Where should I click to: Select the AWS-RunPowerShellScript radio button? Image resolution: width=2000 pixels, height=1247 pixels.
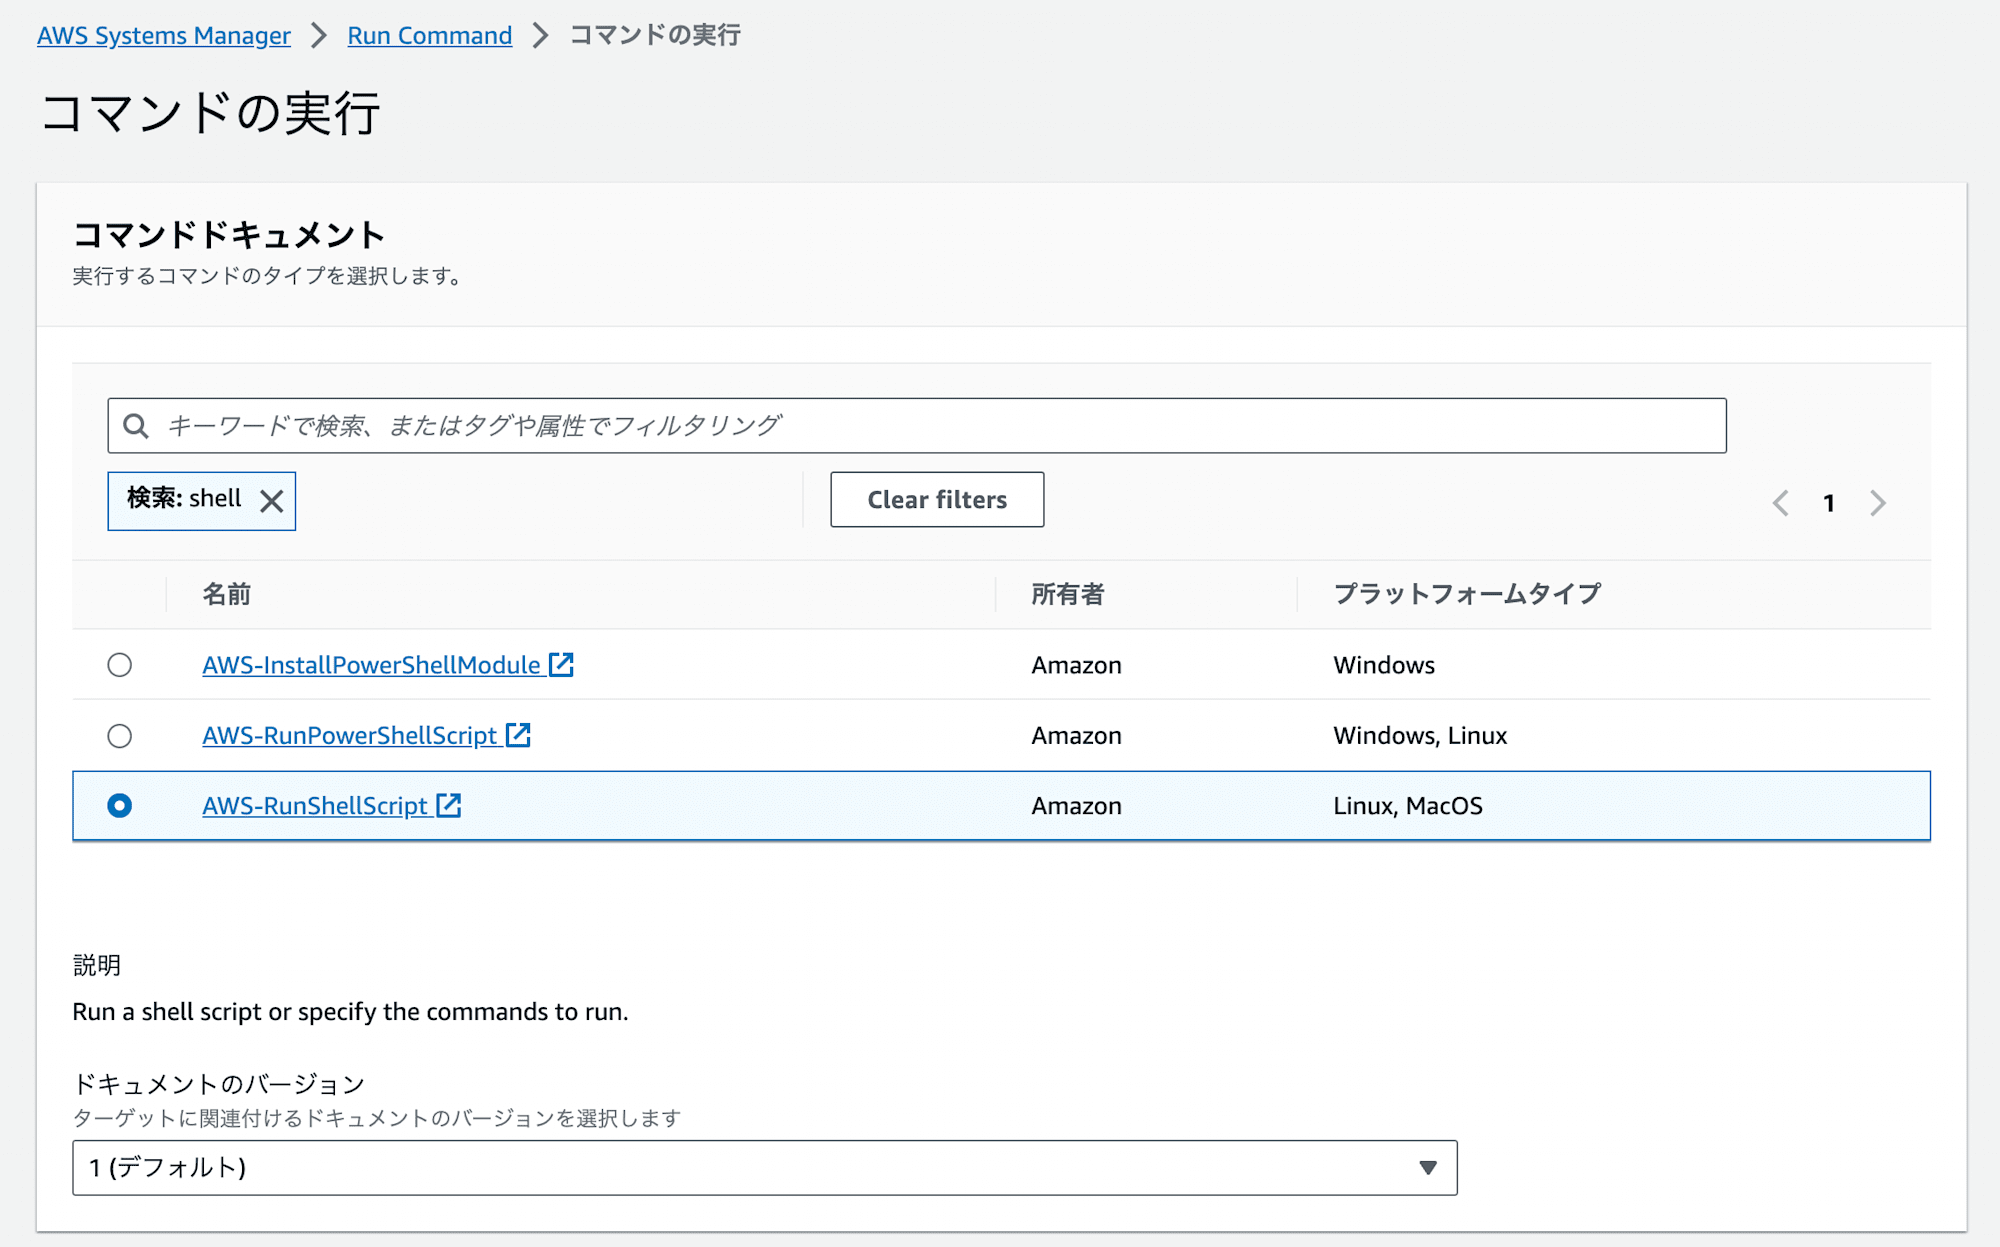click(119, 734)
